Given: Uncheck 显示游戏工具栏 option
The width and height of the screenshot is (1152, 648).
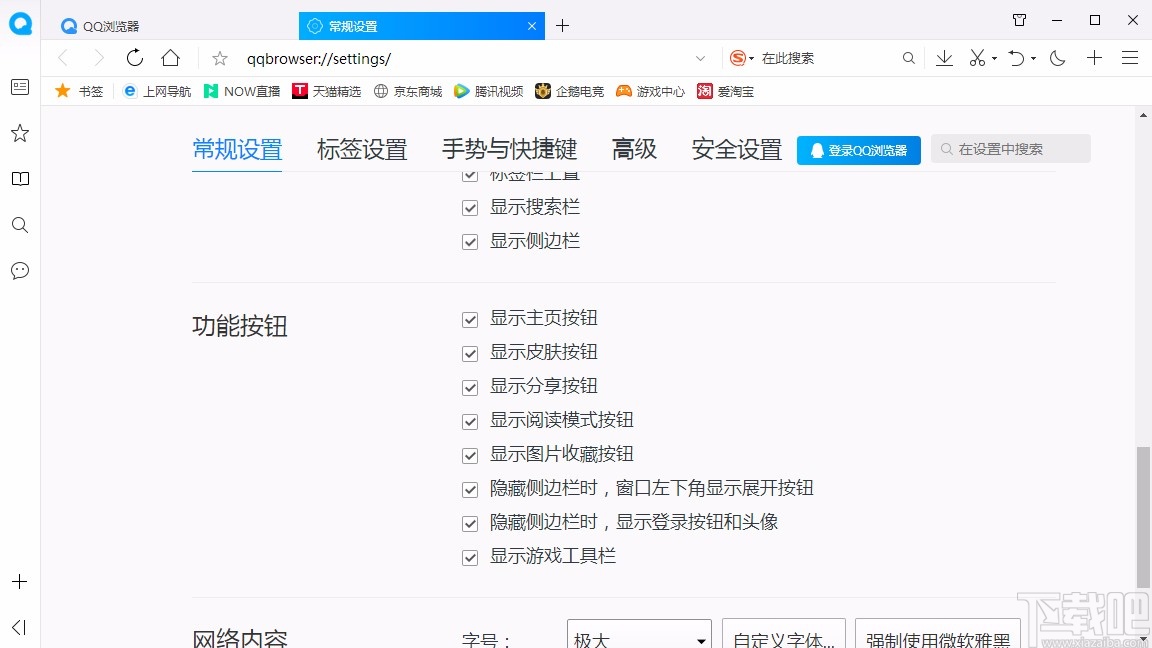Looking at the screenshot, I should click(469, 557).
